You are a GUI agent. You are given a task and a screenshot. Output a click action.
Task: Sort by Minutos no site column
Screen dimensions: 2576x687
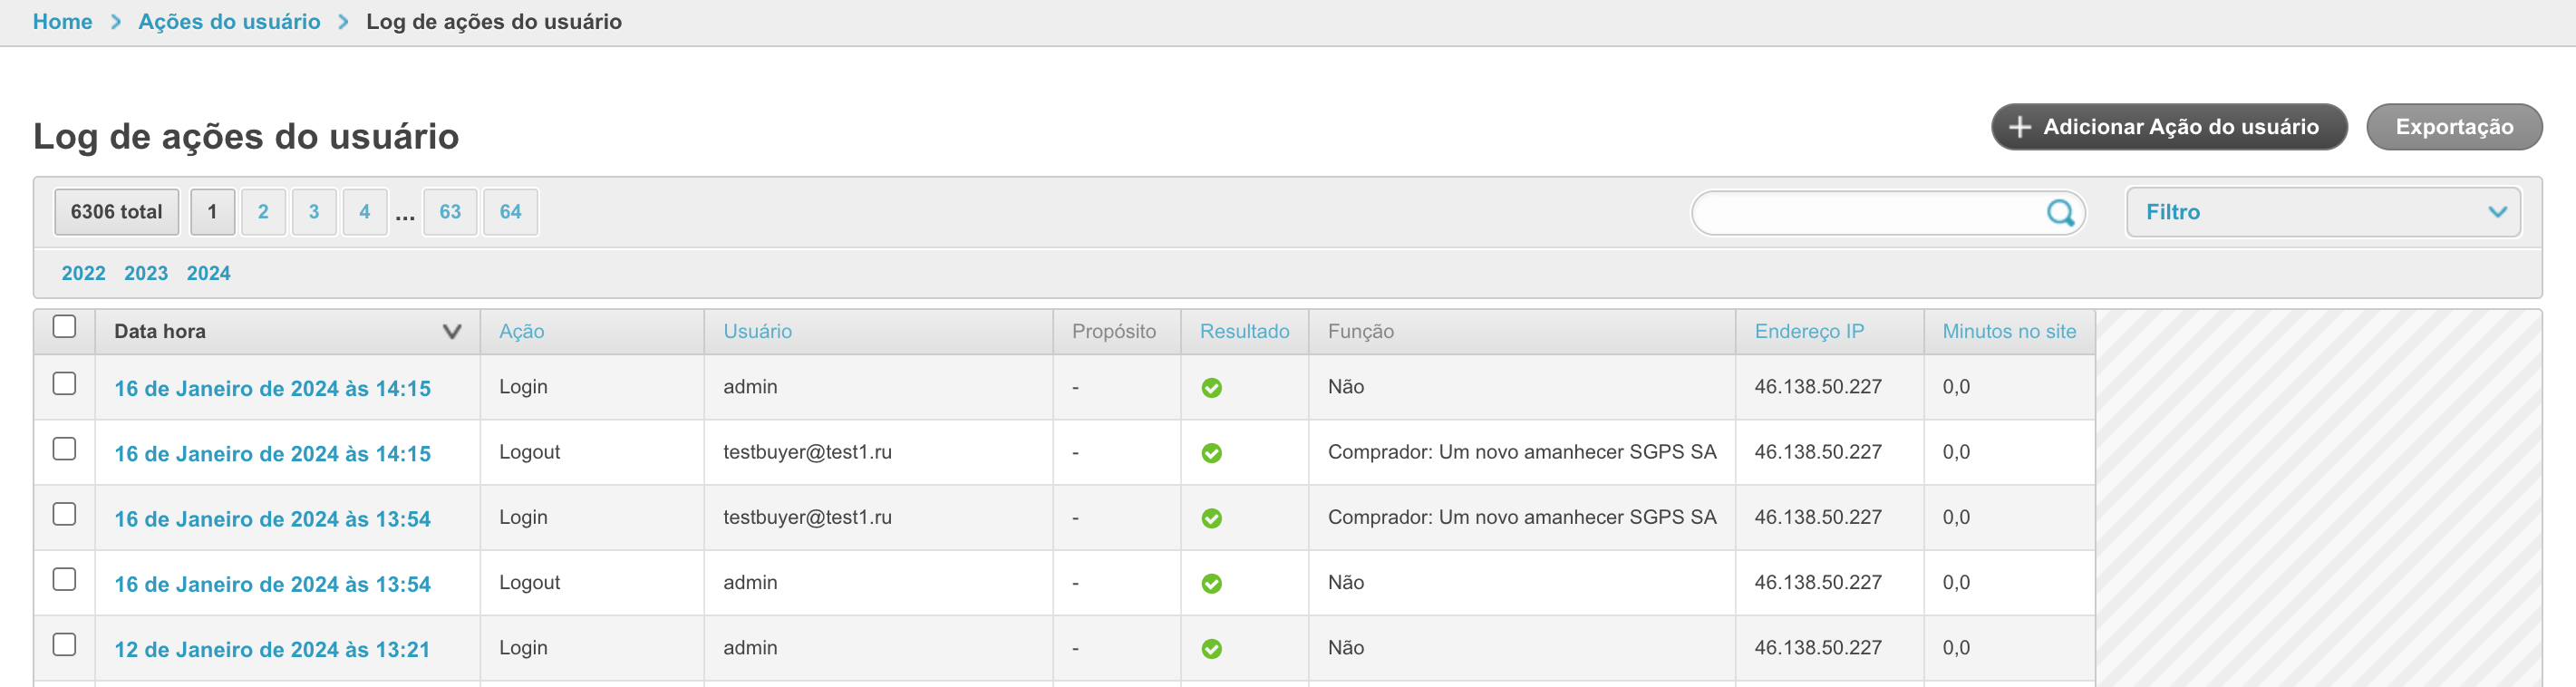(2008, 332)
